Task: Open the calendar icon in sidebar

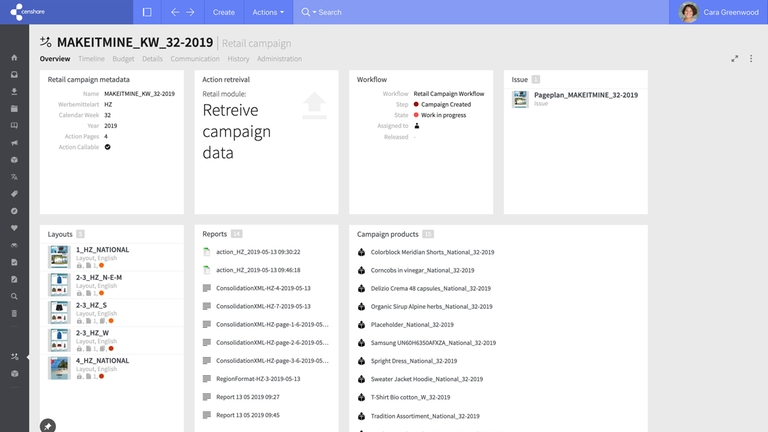Action: point(14,109)
